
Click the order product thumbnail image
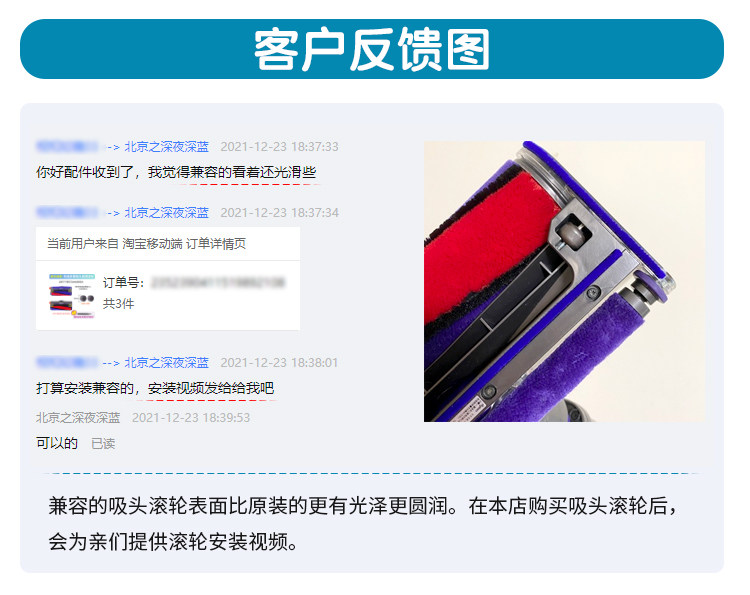(72, 296)
